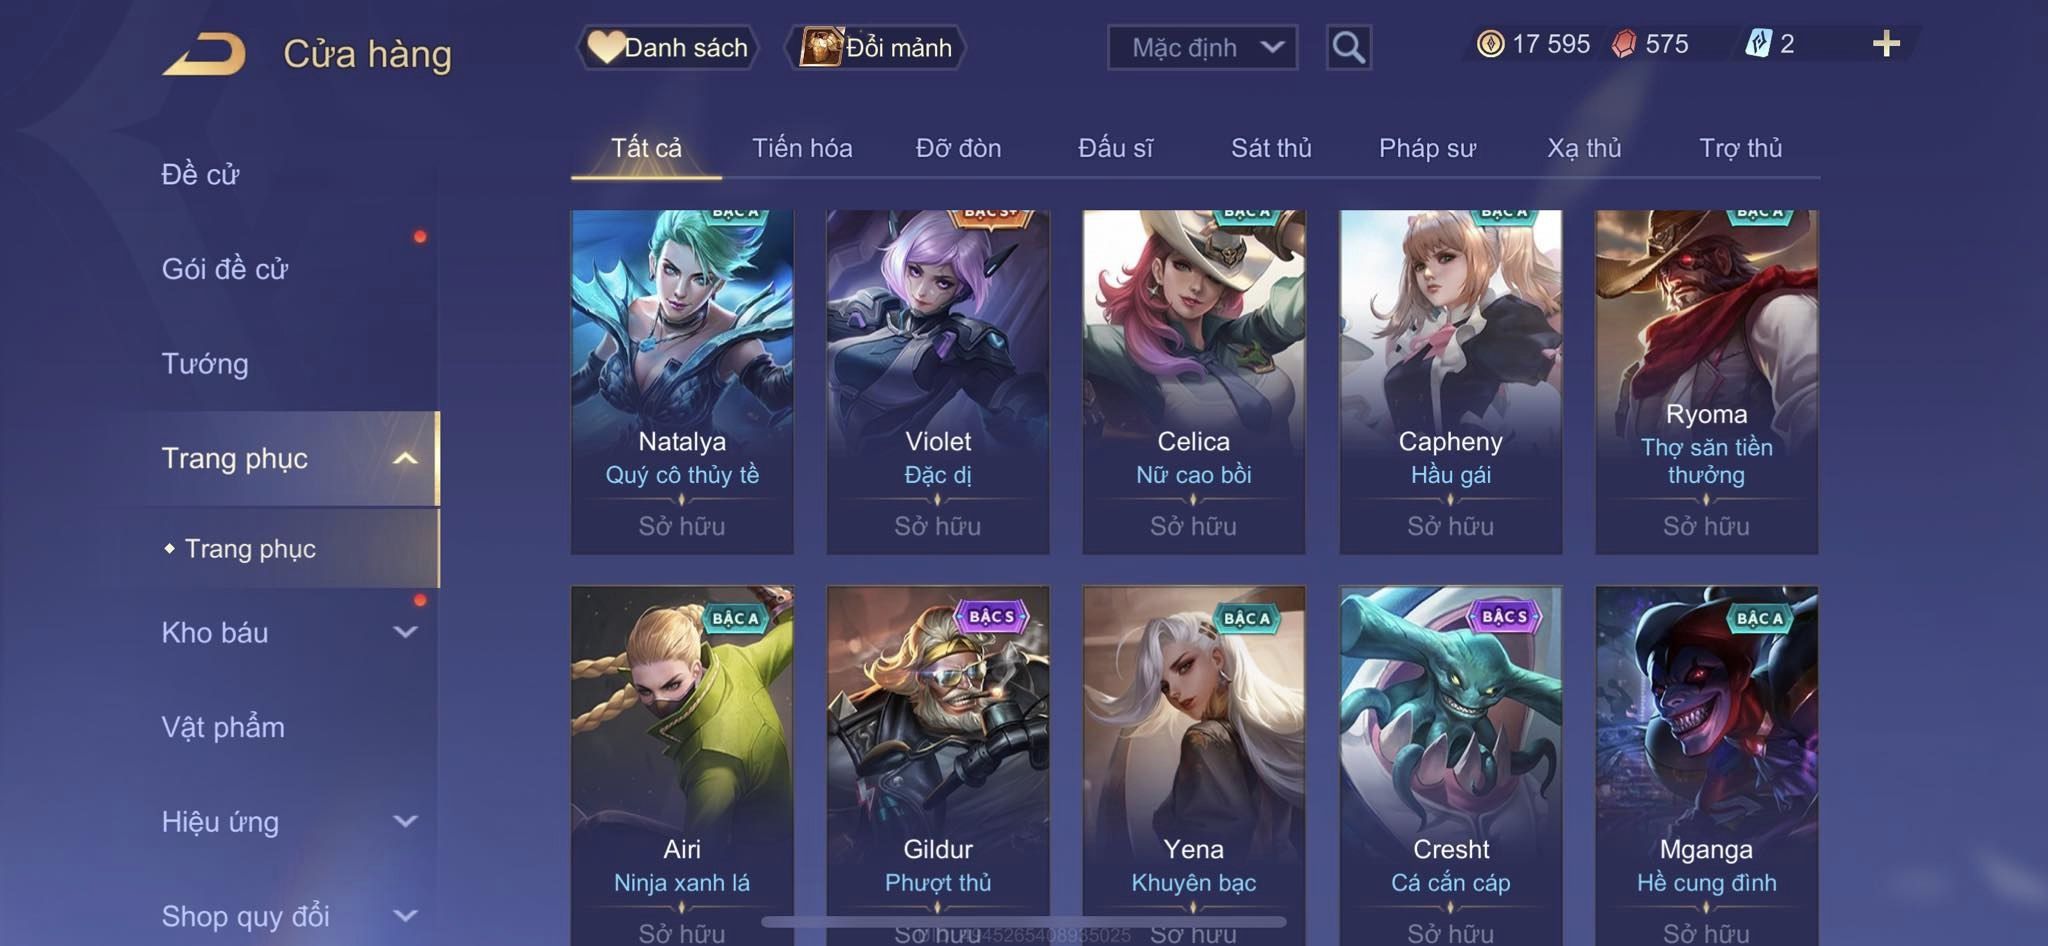
Task: Click the golden back arrow icon
Action: (205, 53)
